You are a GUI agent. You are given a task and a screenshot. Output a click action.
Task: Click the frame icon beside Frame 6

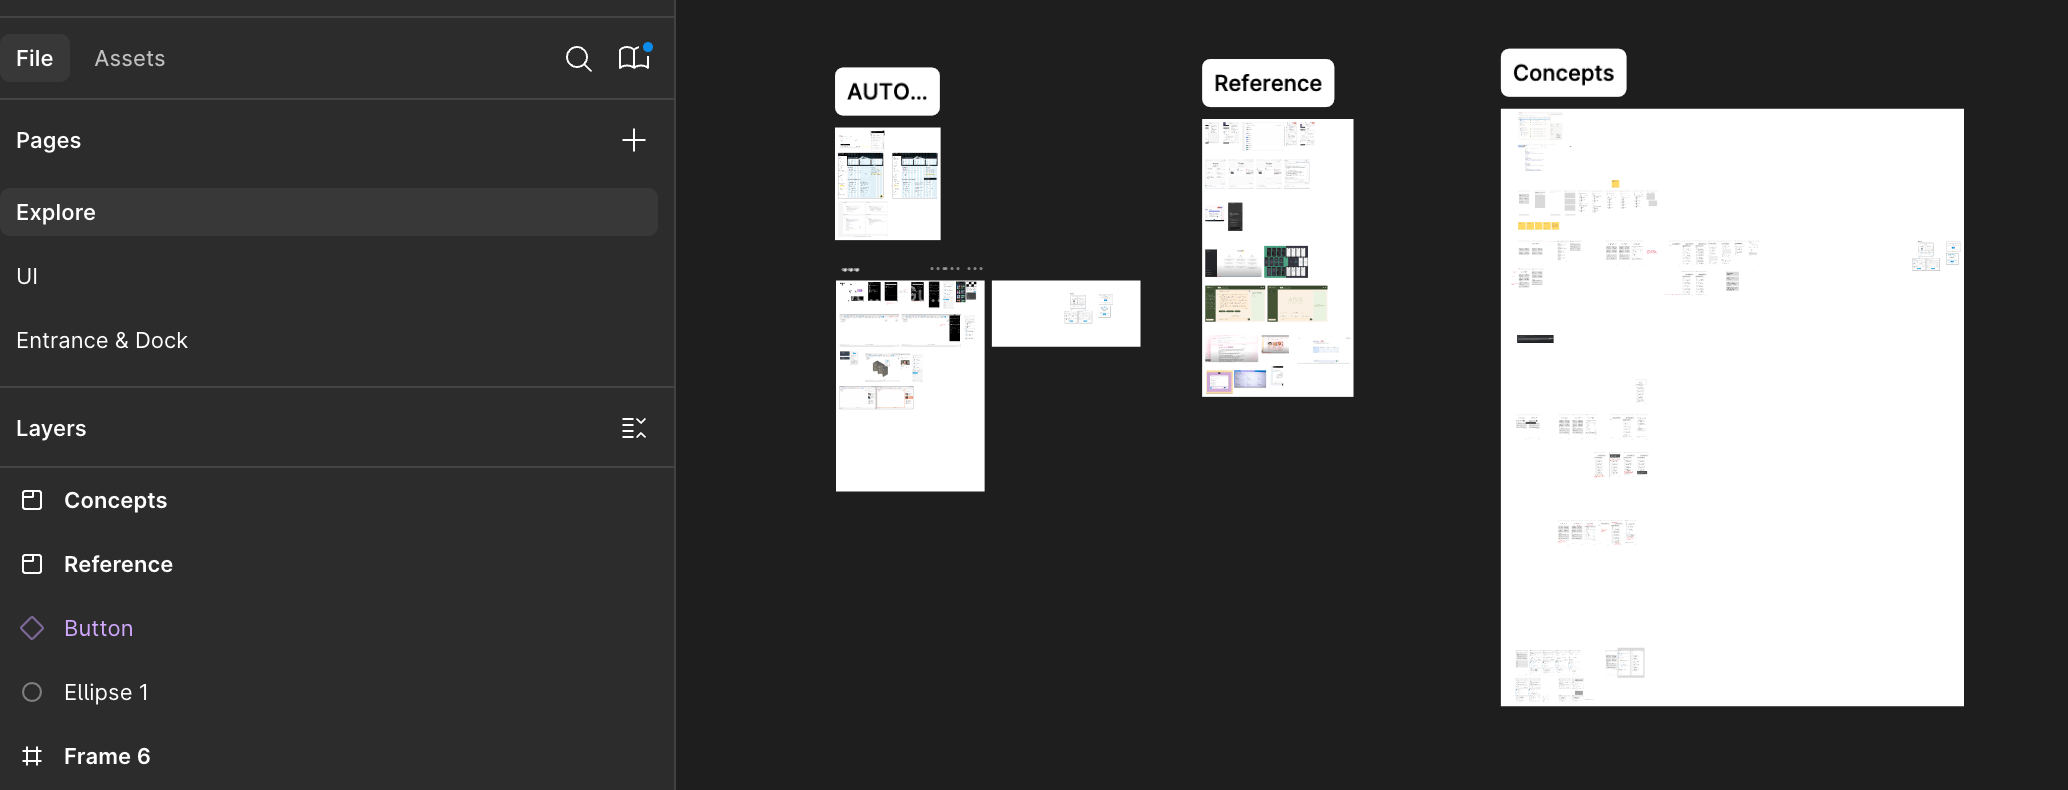pyautogui.click(x=32, y=756)
